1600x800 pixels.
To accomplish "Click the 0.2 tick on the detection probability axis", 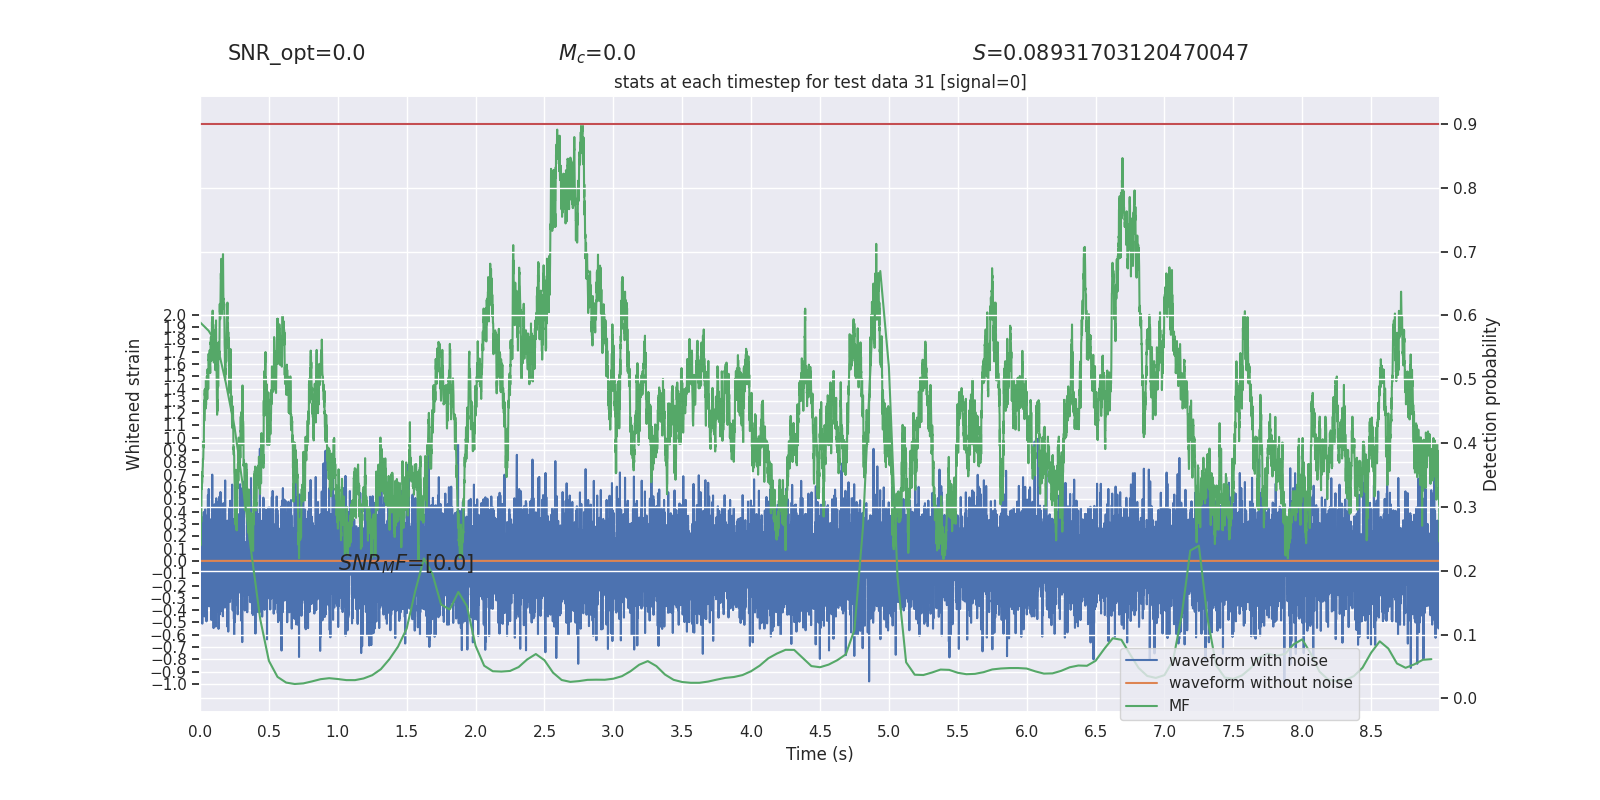I will [x=1465, y=571].
